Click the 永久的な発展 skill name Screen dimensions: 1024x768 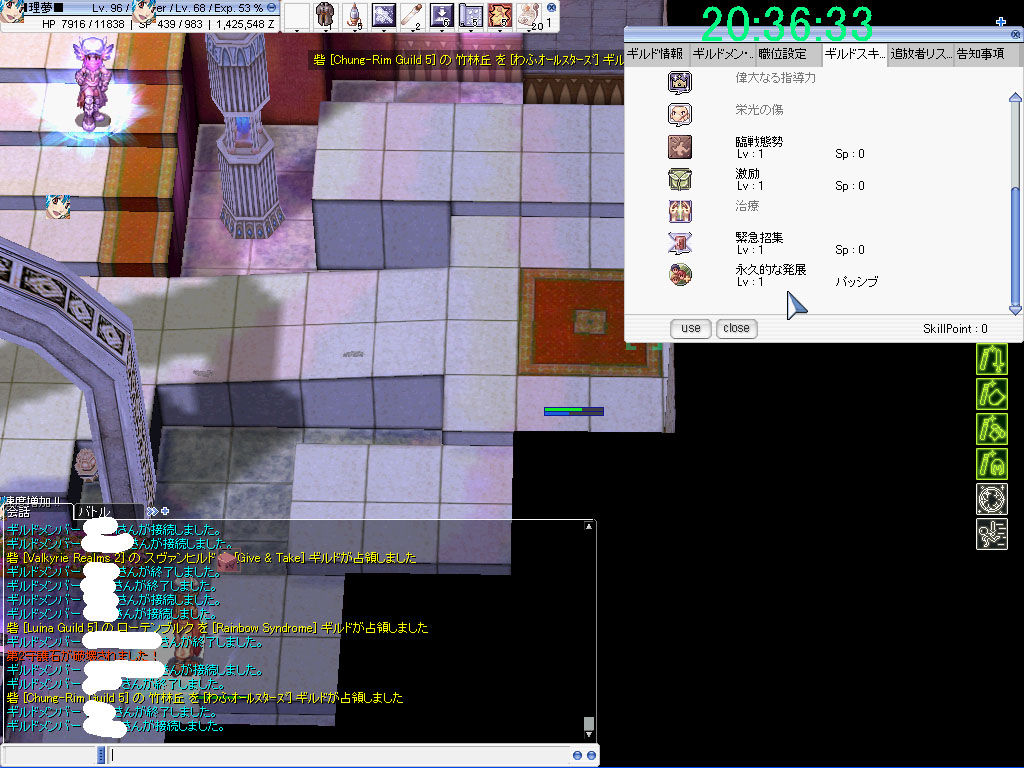tap(771, 269)
